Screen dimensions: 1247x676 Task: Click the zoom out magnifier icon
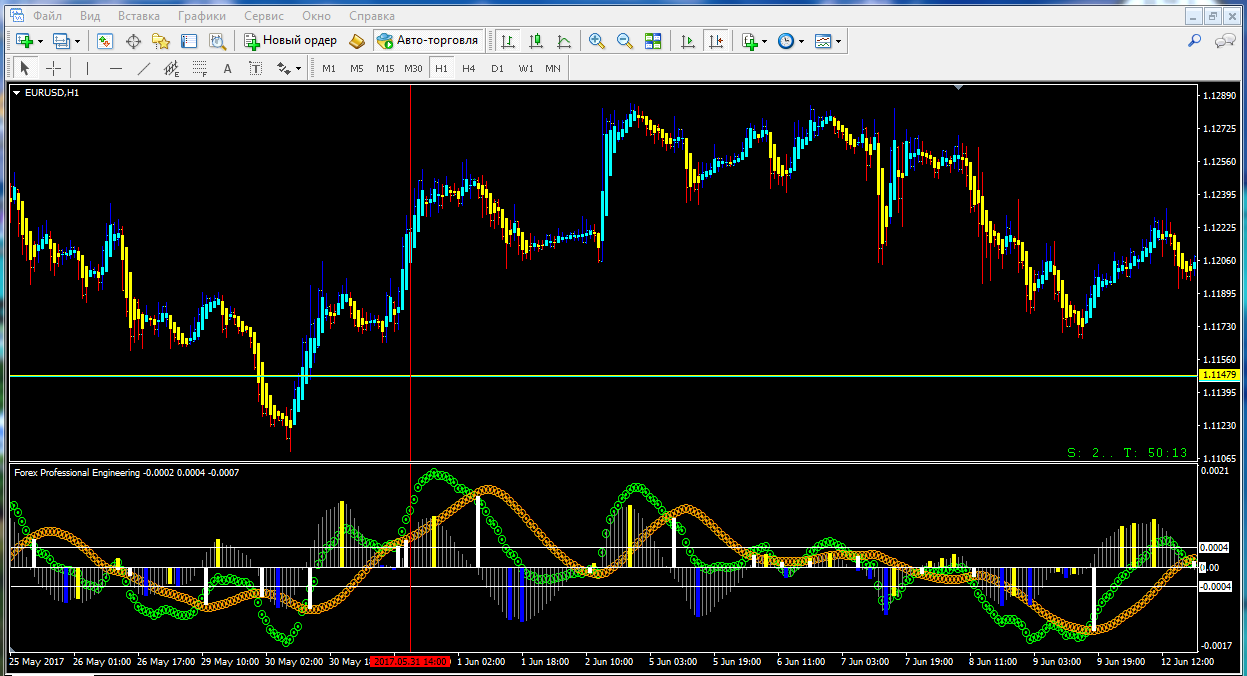(625, 41)
